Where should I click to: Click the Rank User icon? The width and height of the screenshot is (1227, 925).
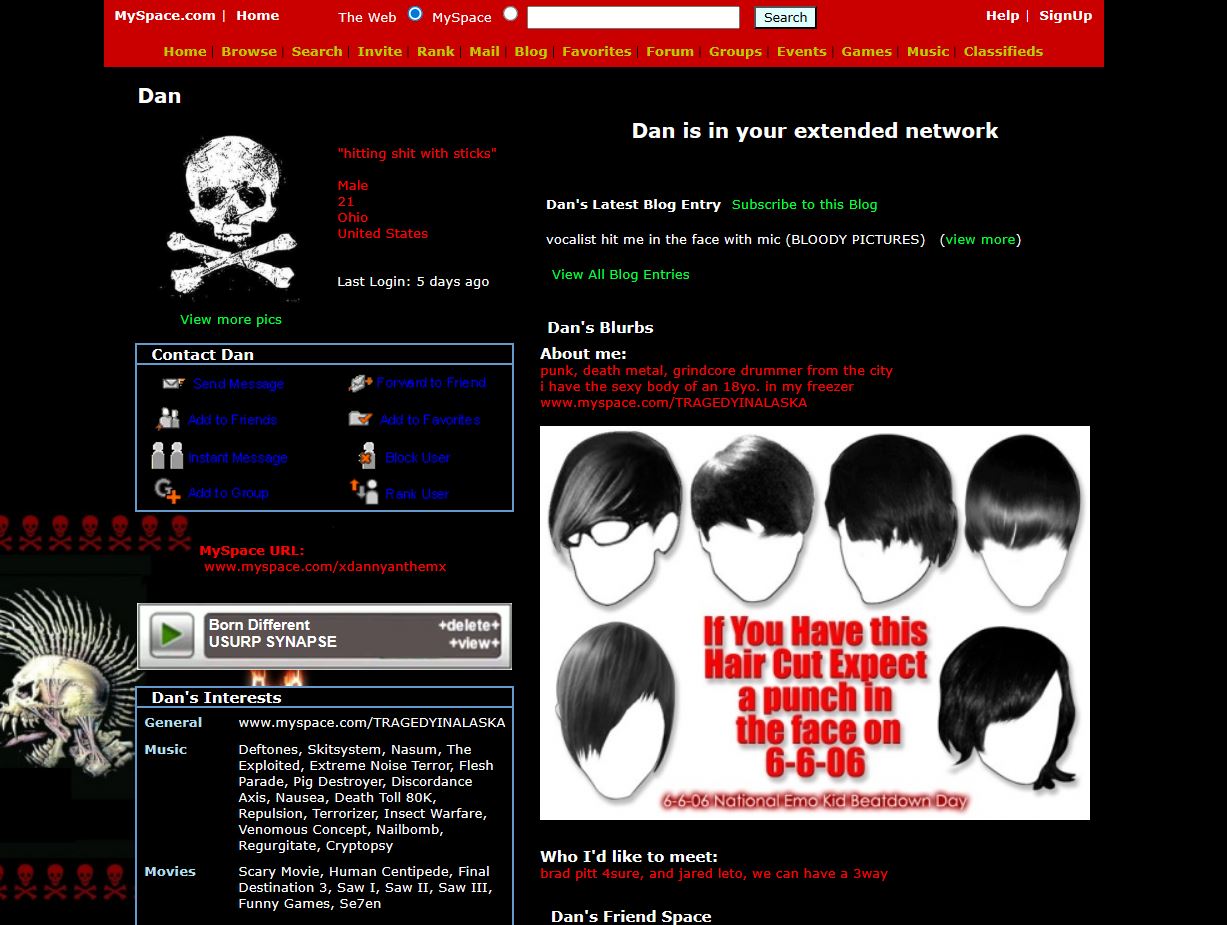coord(364,492)
